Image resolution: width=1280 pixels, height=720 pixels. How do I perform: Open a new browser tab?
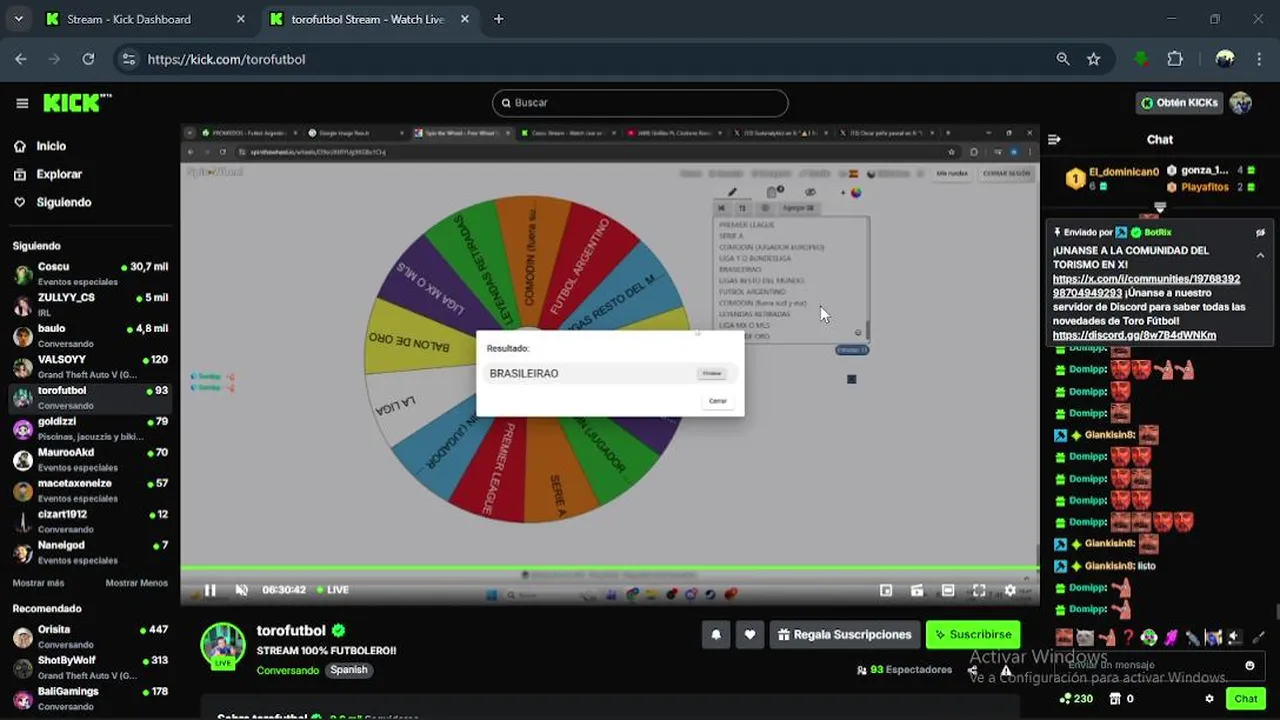tap(498, 19)
